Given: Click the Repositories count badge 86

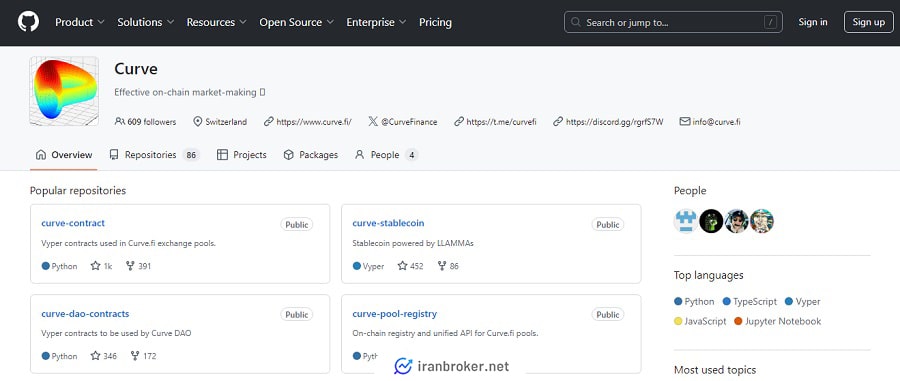Looking at the screenshot, I should (191, 155).
